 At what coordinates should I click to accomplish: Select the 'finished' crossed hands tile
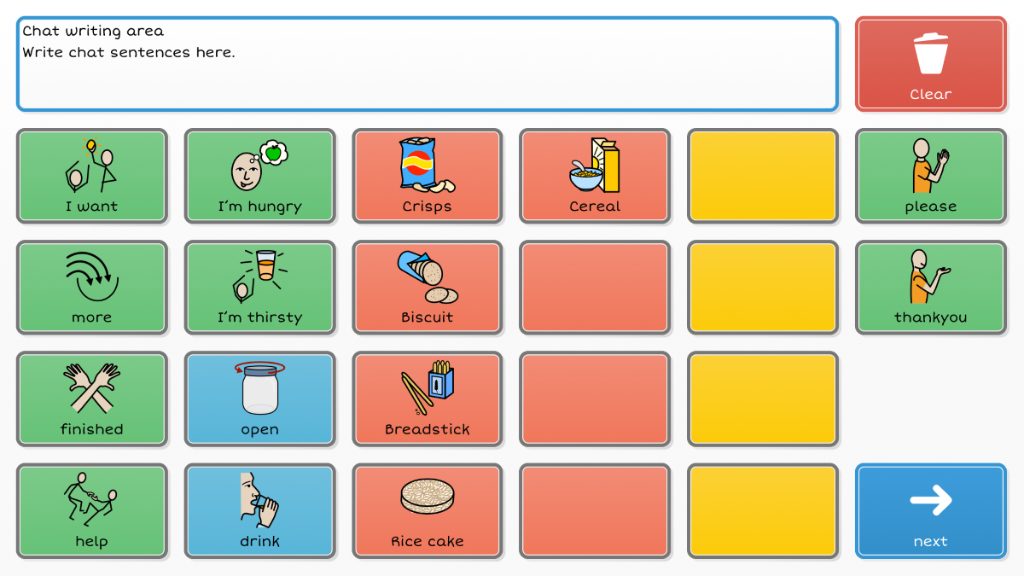click(92, 399)
